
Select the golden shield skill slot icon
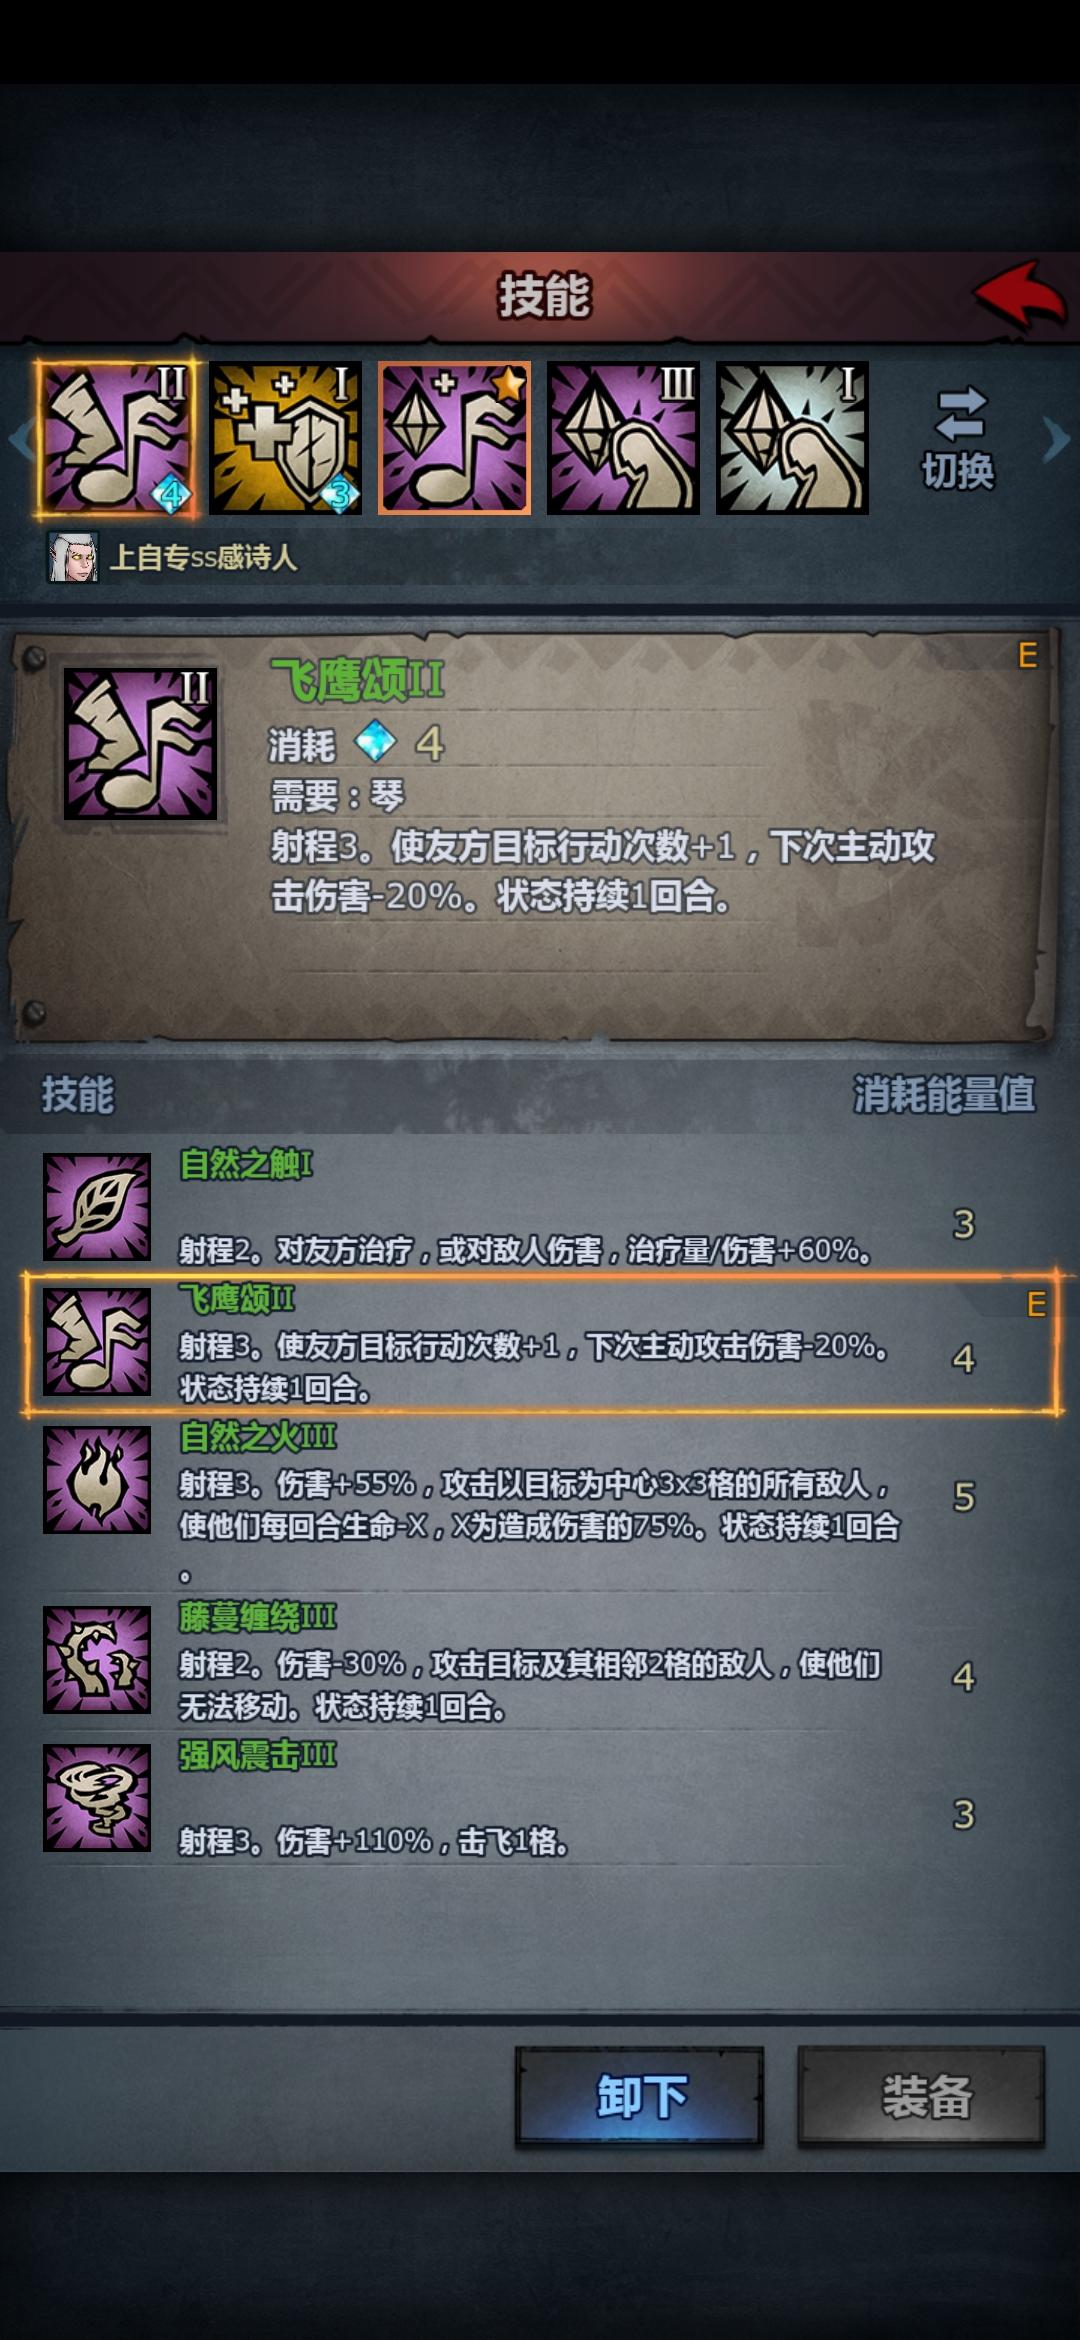coord(285,439)
